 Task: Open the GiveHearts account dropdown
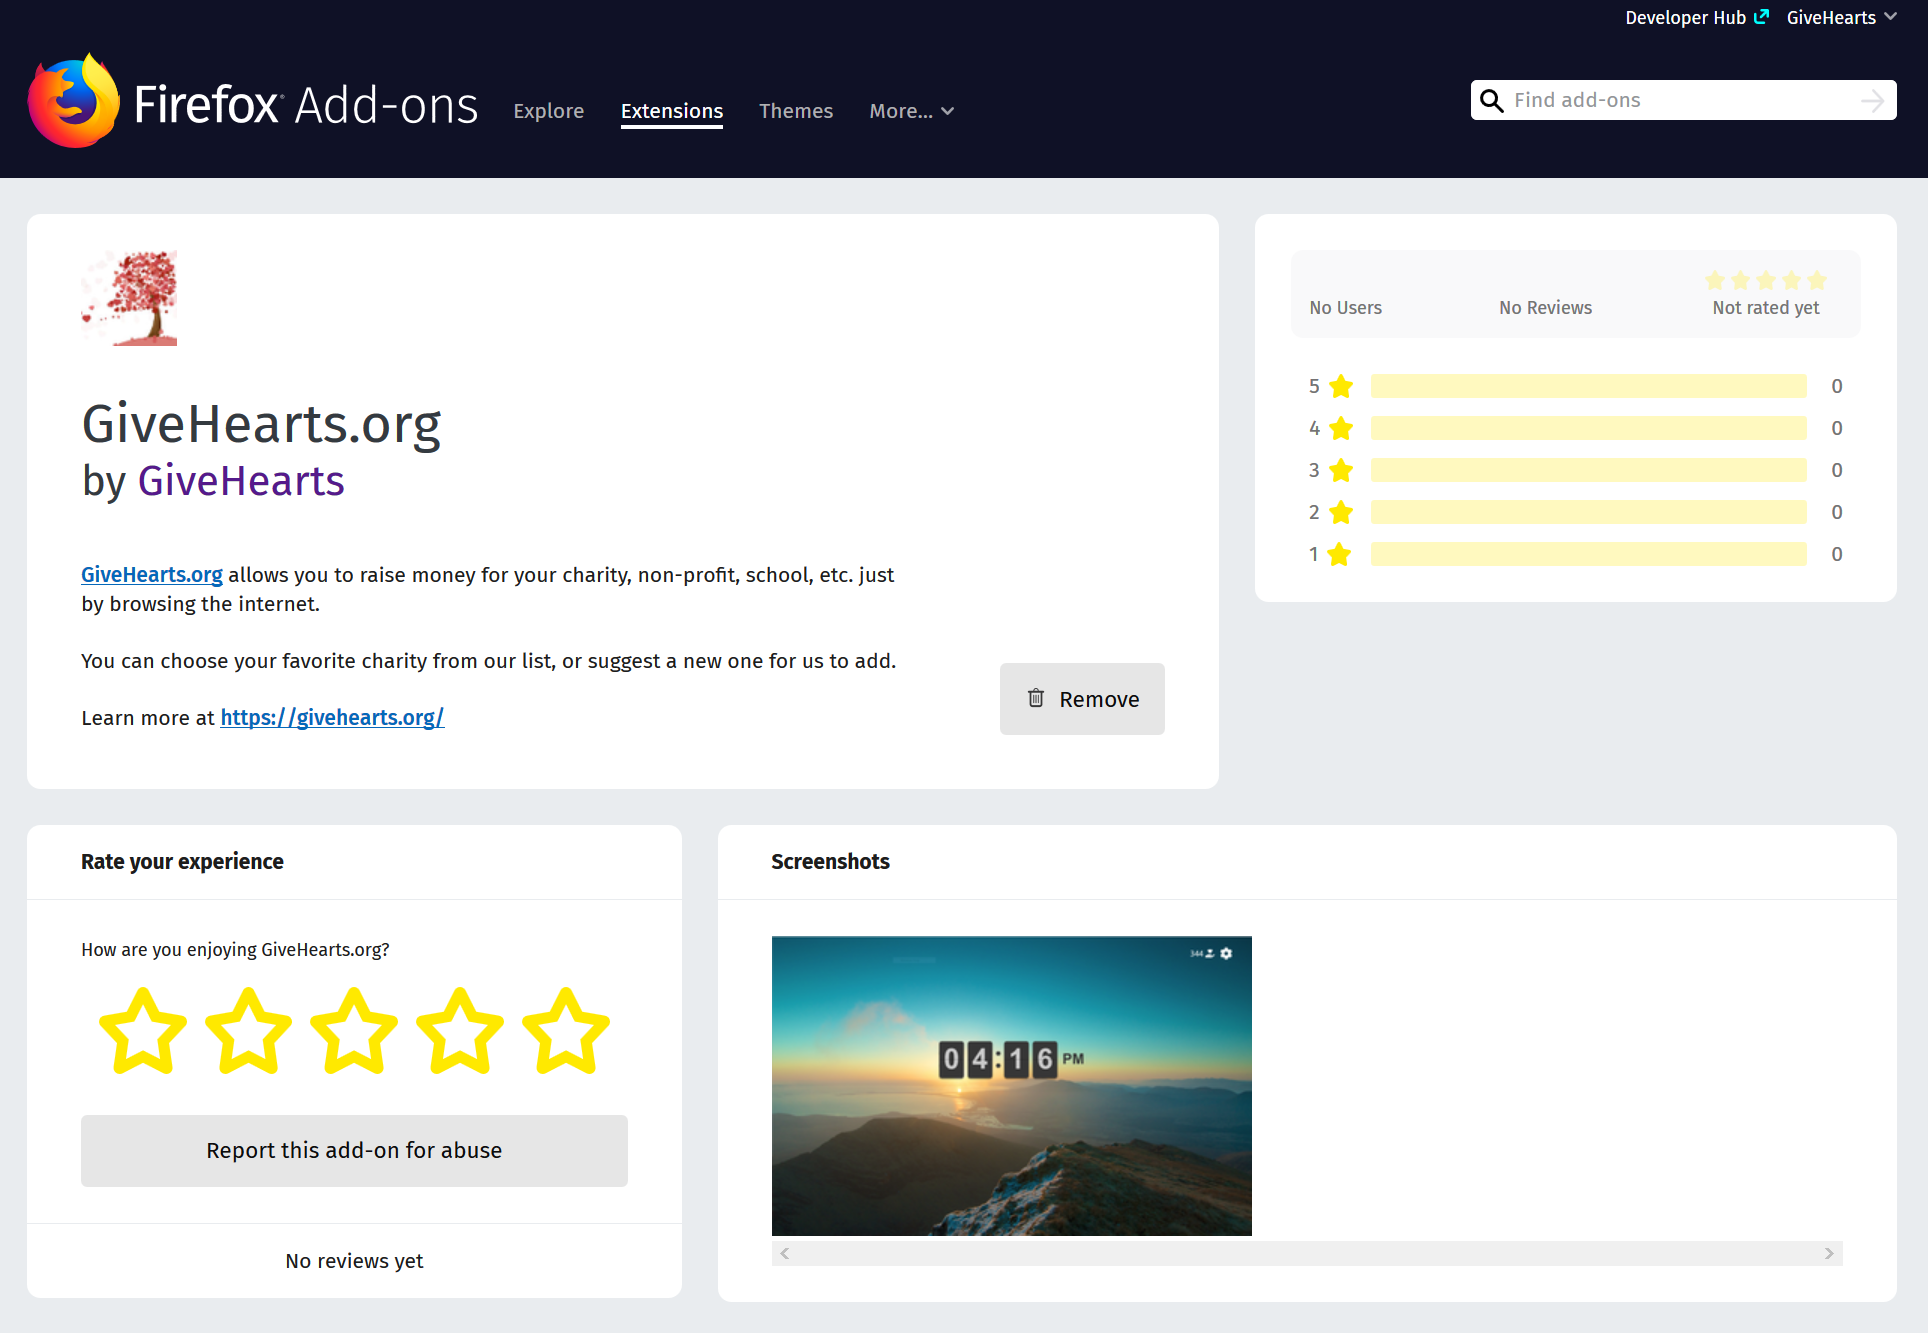click(x=1841, y=17)
